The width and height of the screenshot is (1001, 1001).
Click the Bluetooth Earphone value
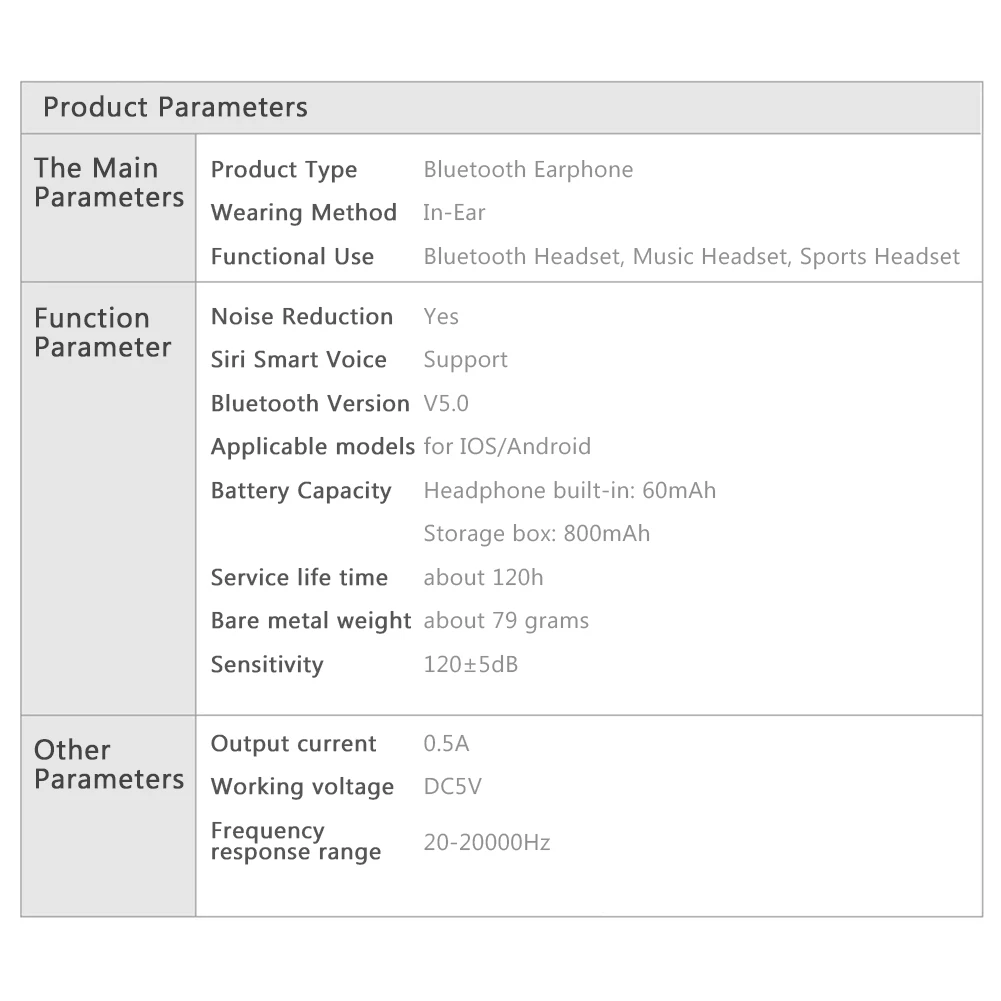click(528, 170)
